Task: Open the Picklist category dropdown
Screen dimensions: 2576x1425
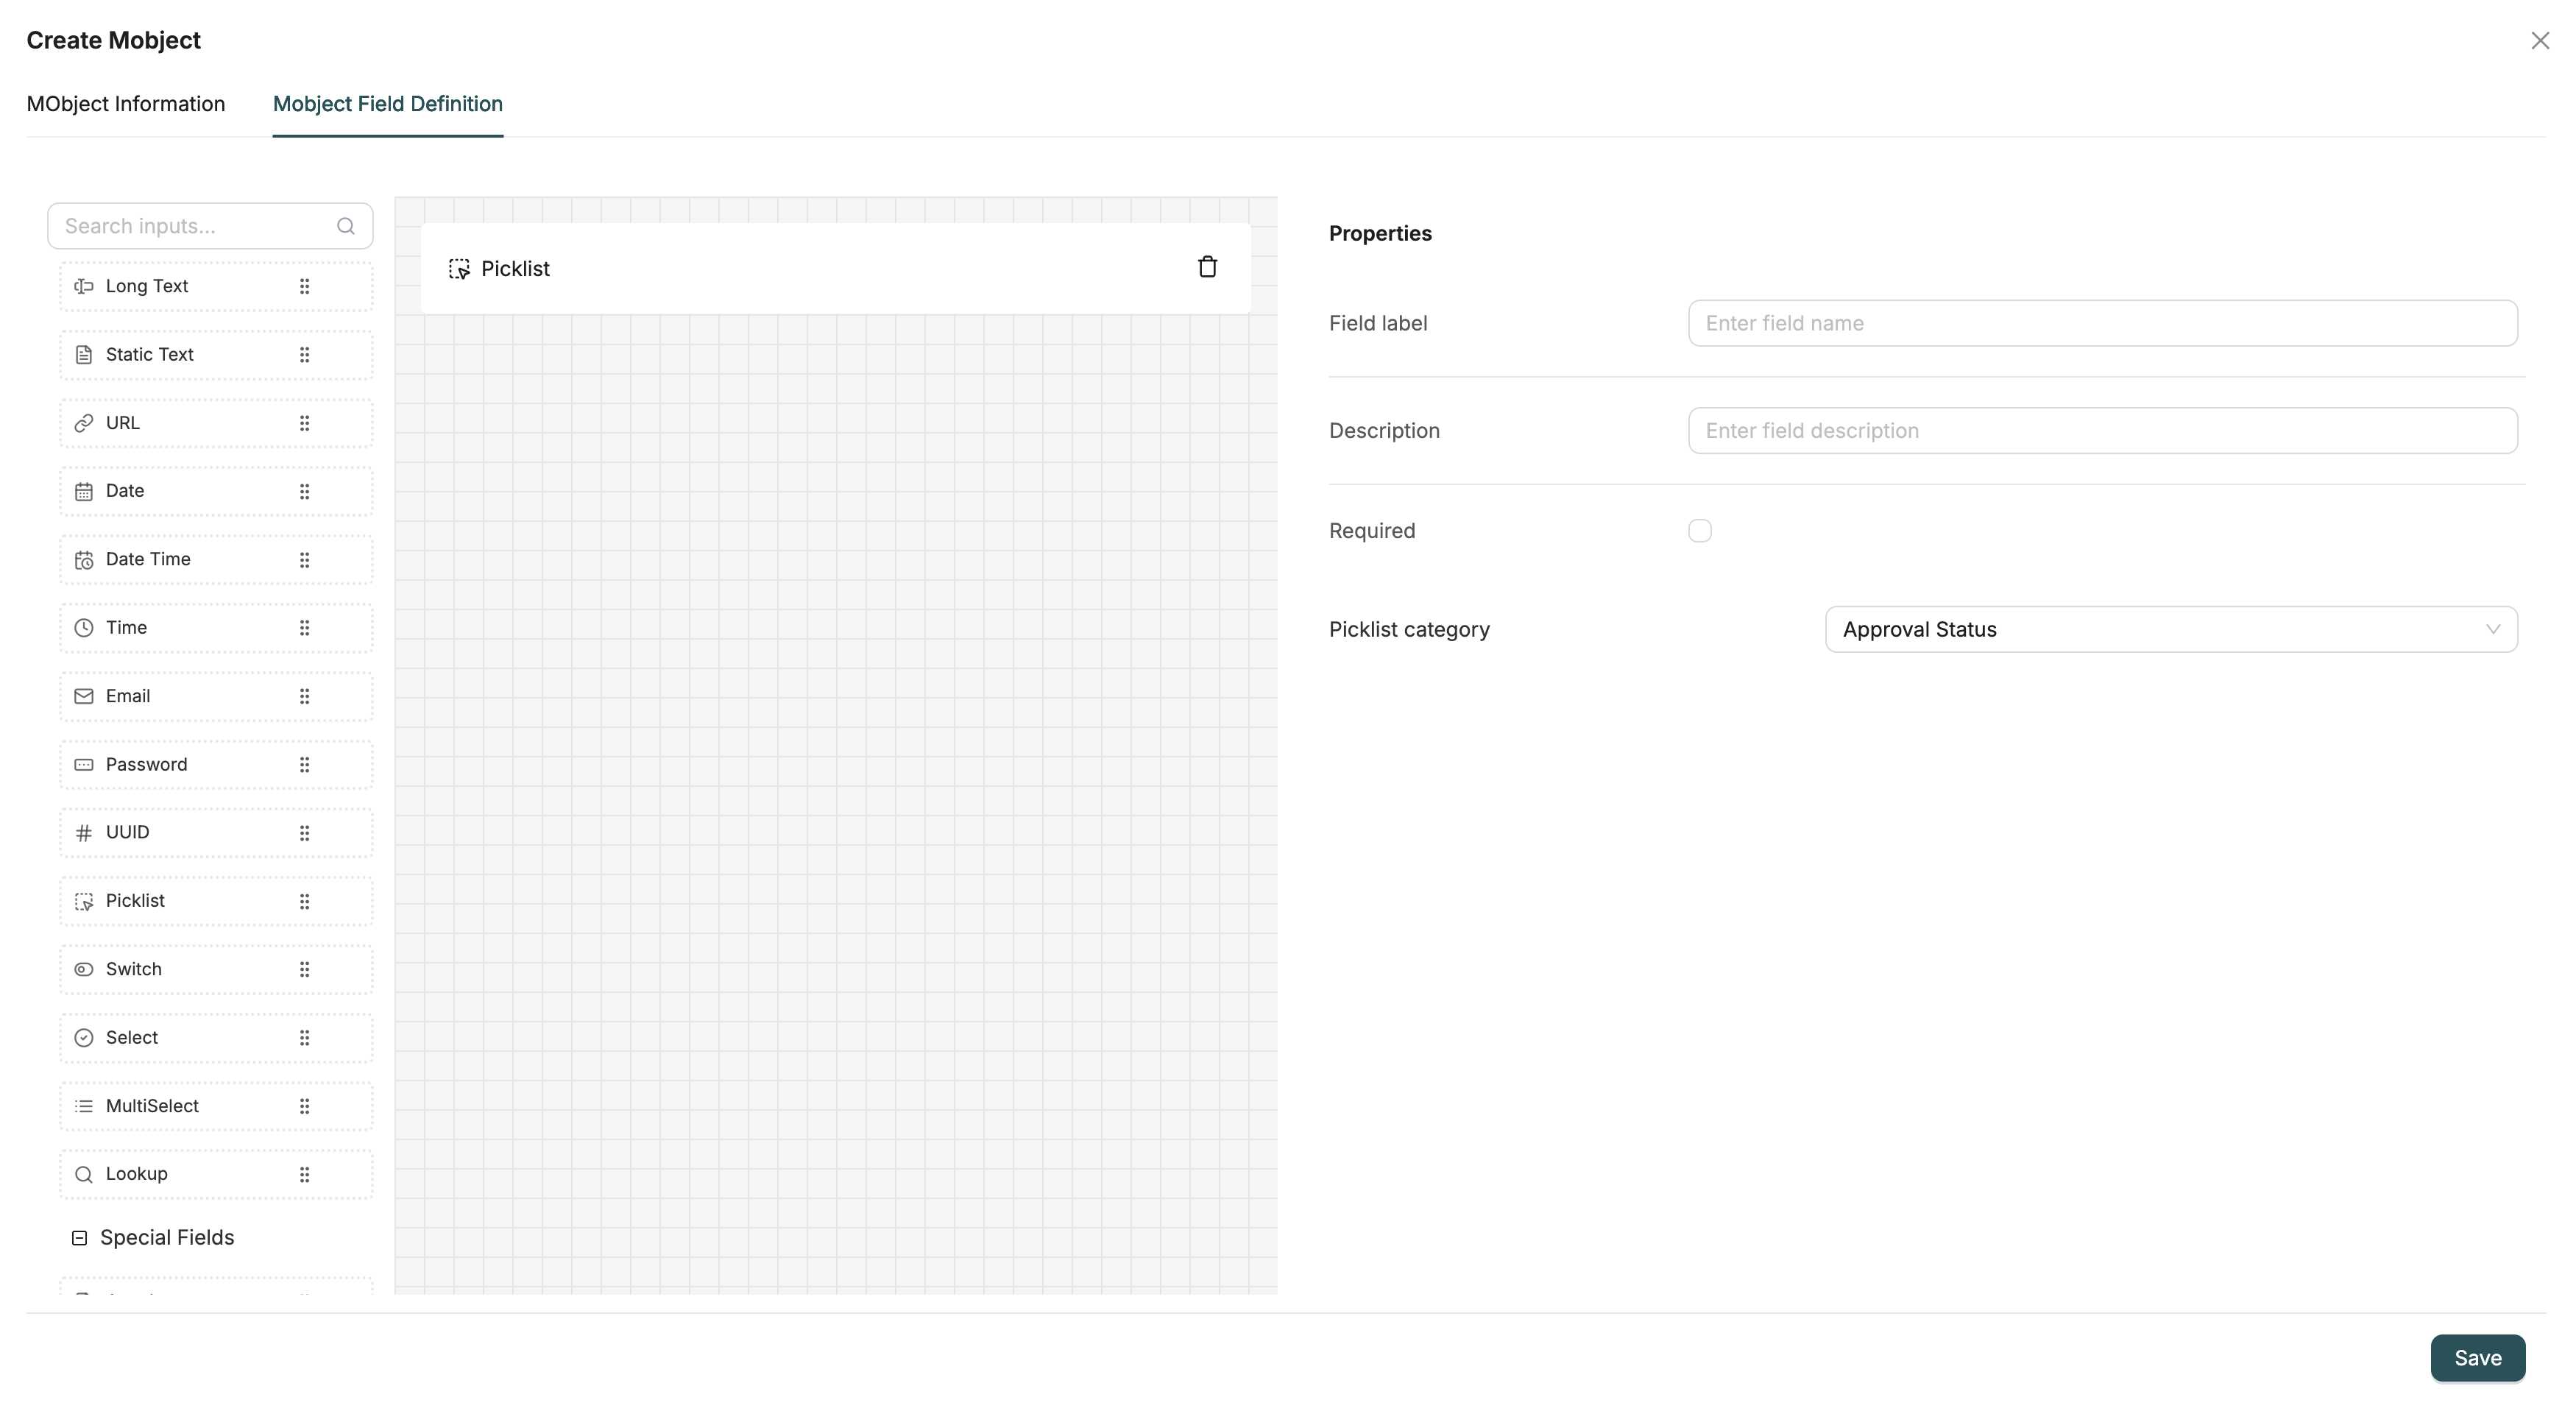Action: (x=2170, y=628)
